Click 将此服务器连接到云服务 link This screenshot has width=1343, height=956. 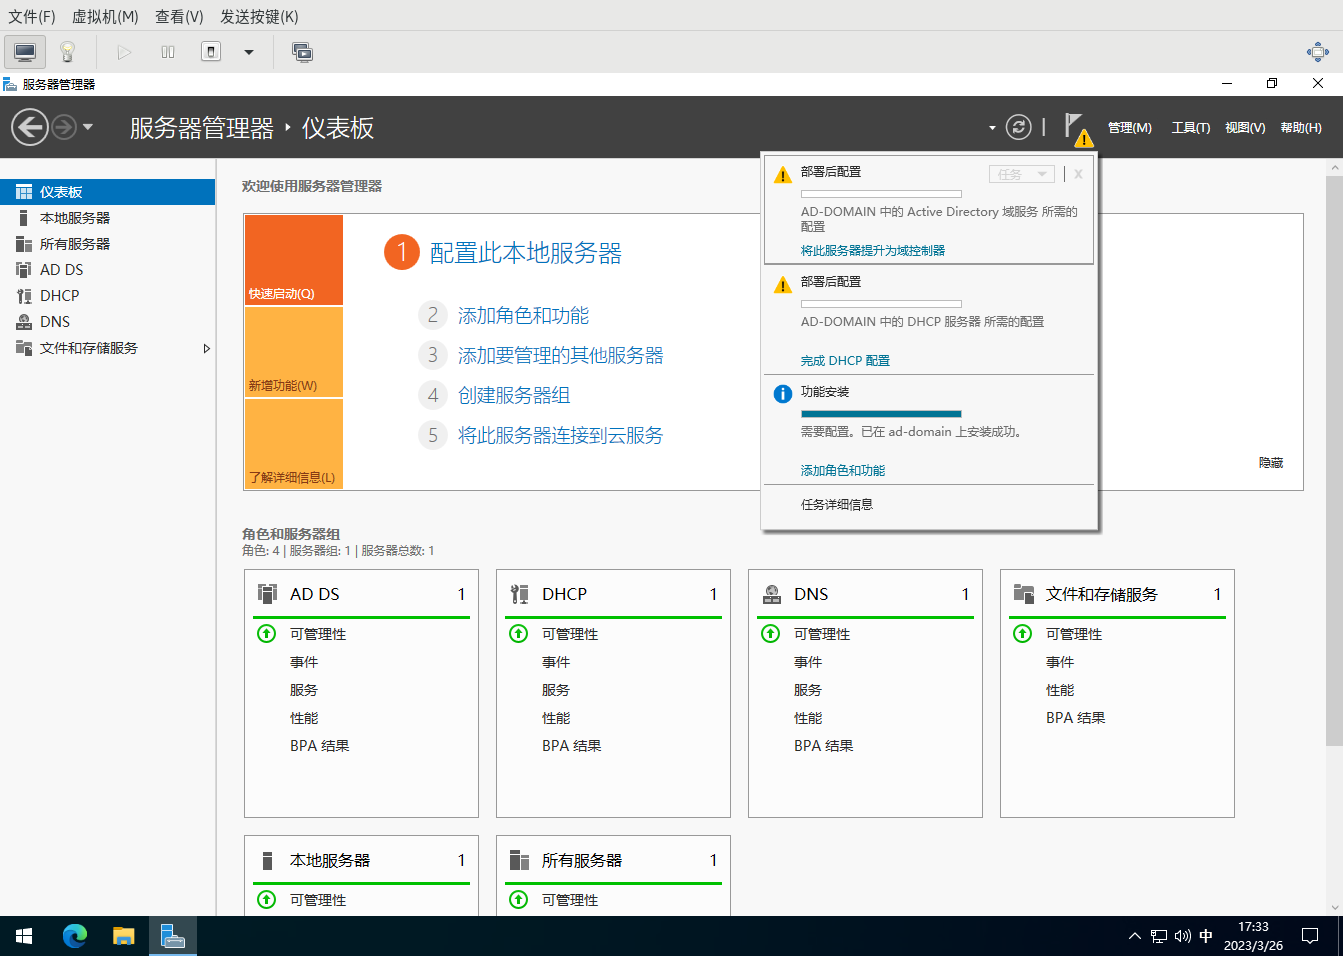560,436
